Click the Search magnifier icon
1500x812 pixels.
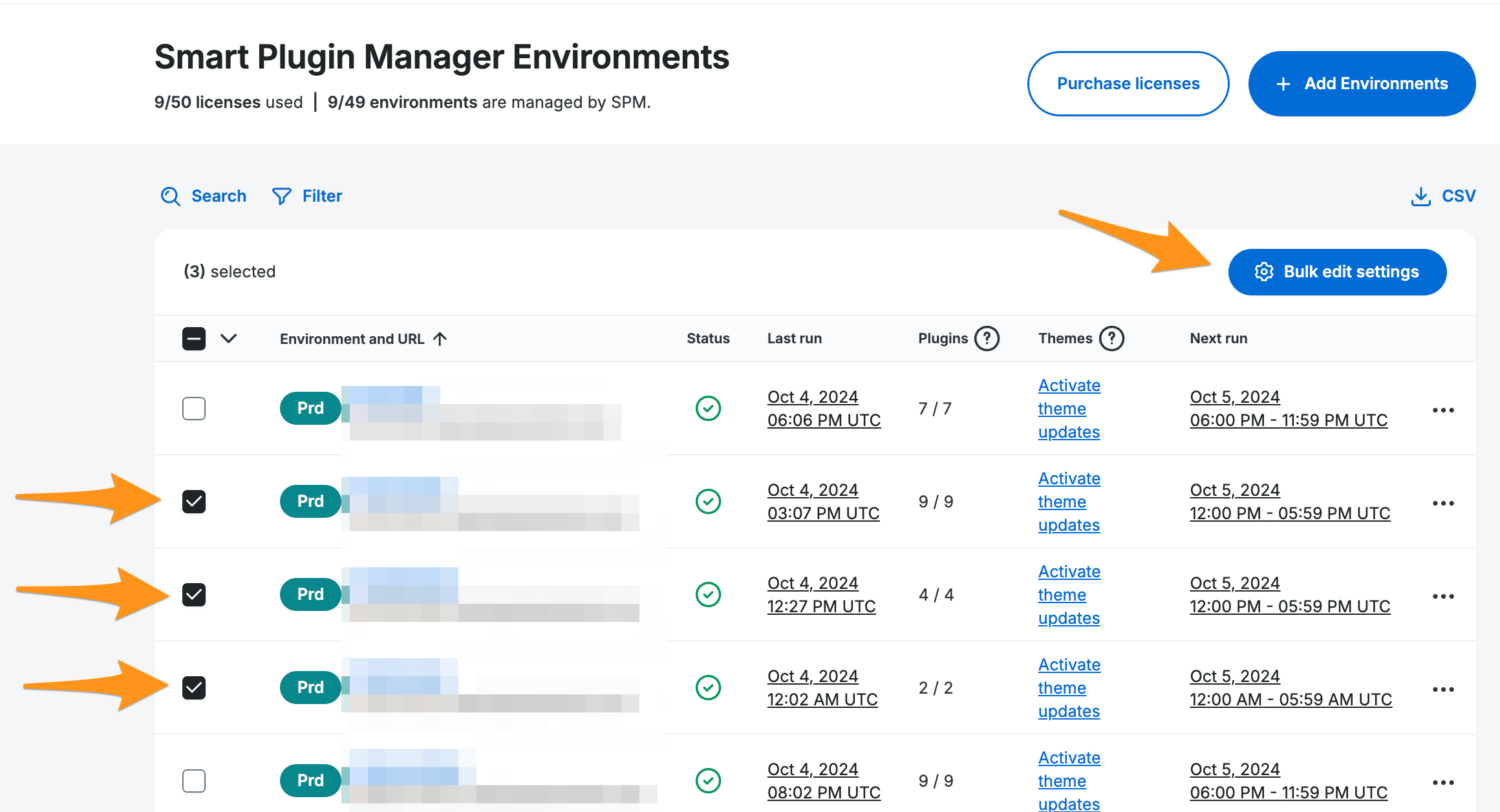point(170,196)
